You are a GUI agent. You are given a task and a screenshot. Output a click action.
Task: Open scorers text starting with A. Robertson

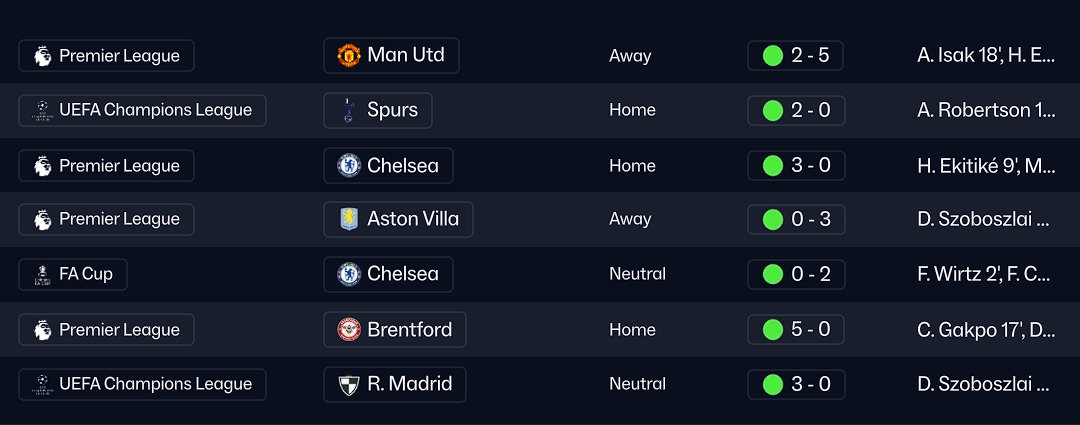[985, 110]
